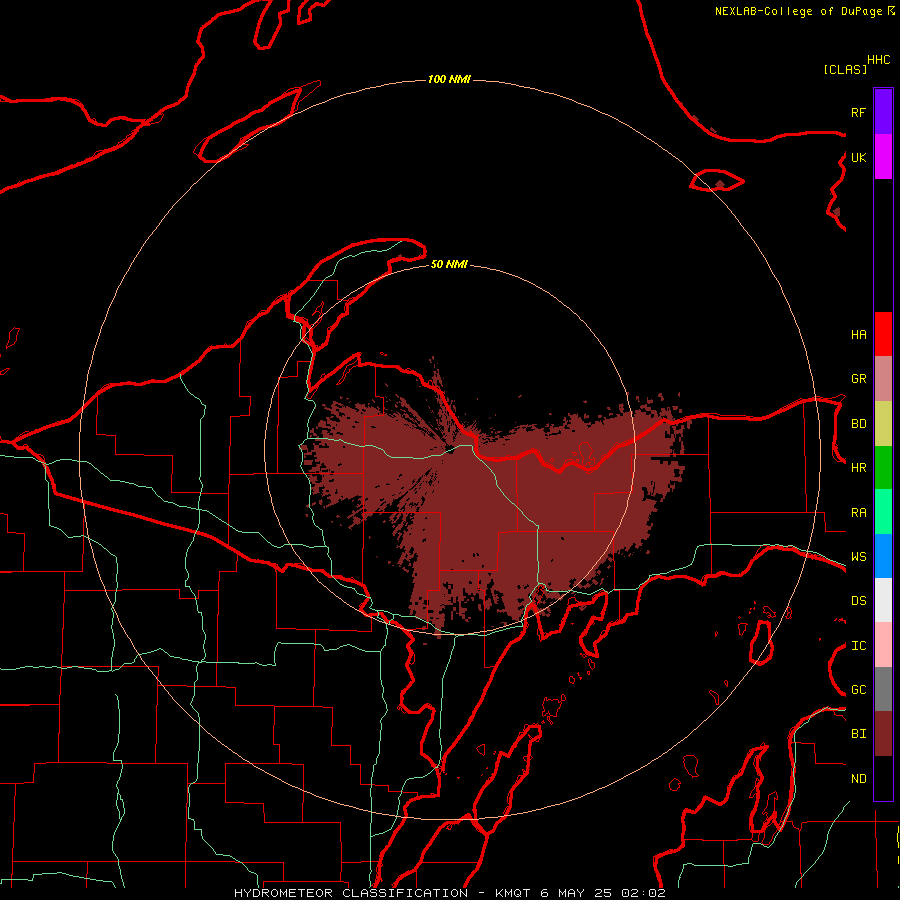
Task: Click the GR legend label
Action: 858,379
